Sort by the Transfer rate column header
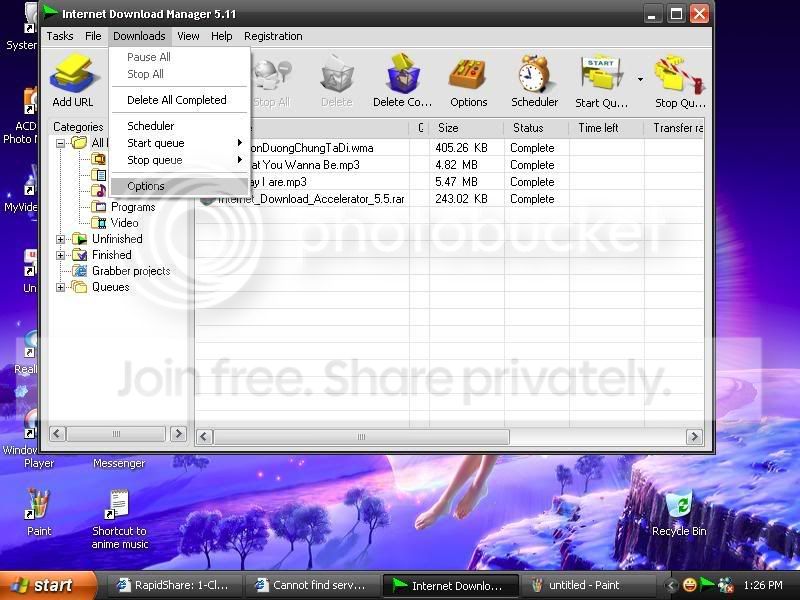This screenshot has width=800, height=600. point(674,128)
